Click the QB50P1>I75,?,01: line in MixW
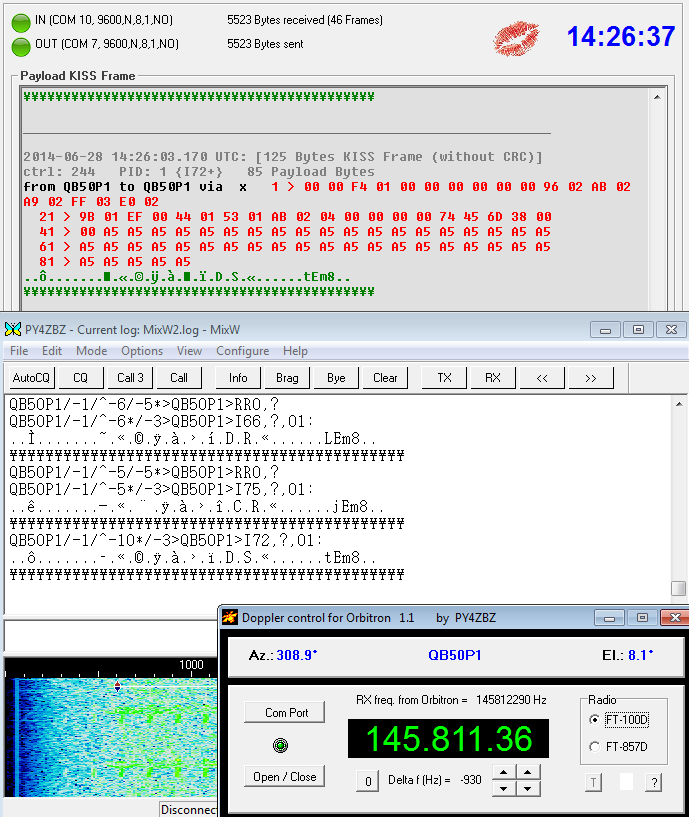This screenshot has width=689, height=817. click(x=162, y=489)
